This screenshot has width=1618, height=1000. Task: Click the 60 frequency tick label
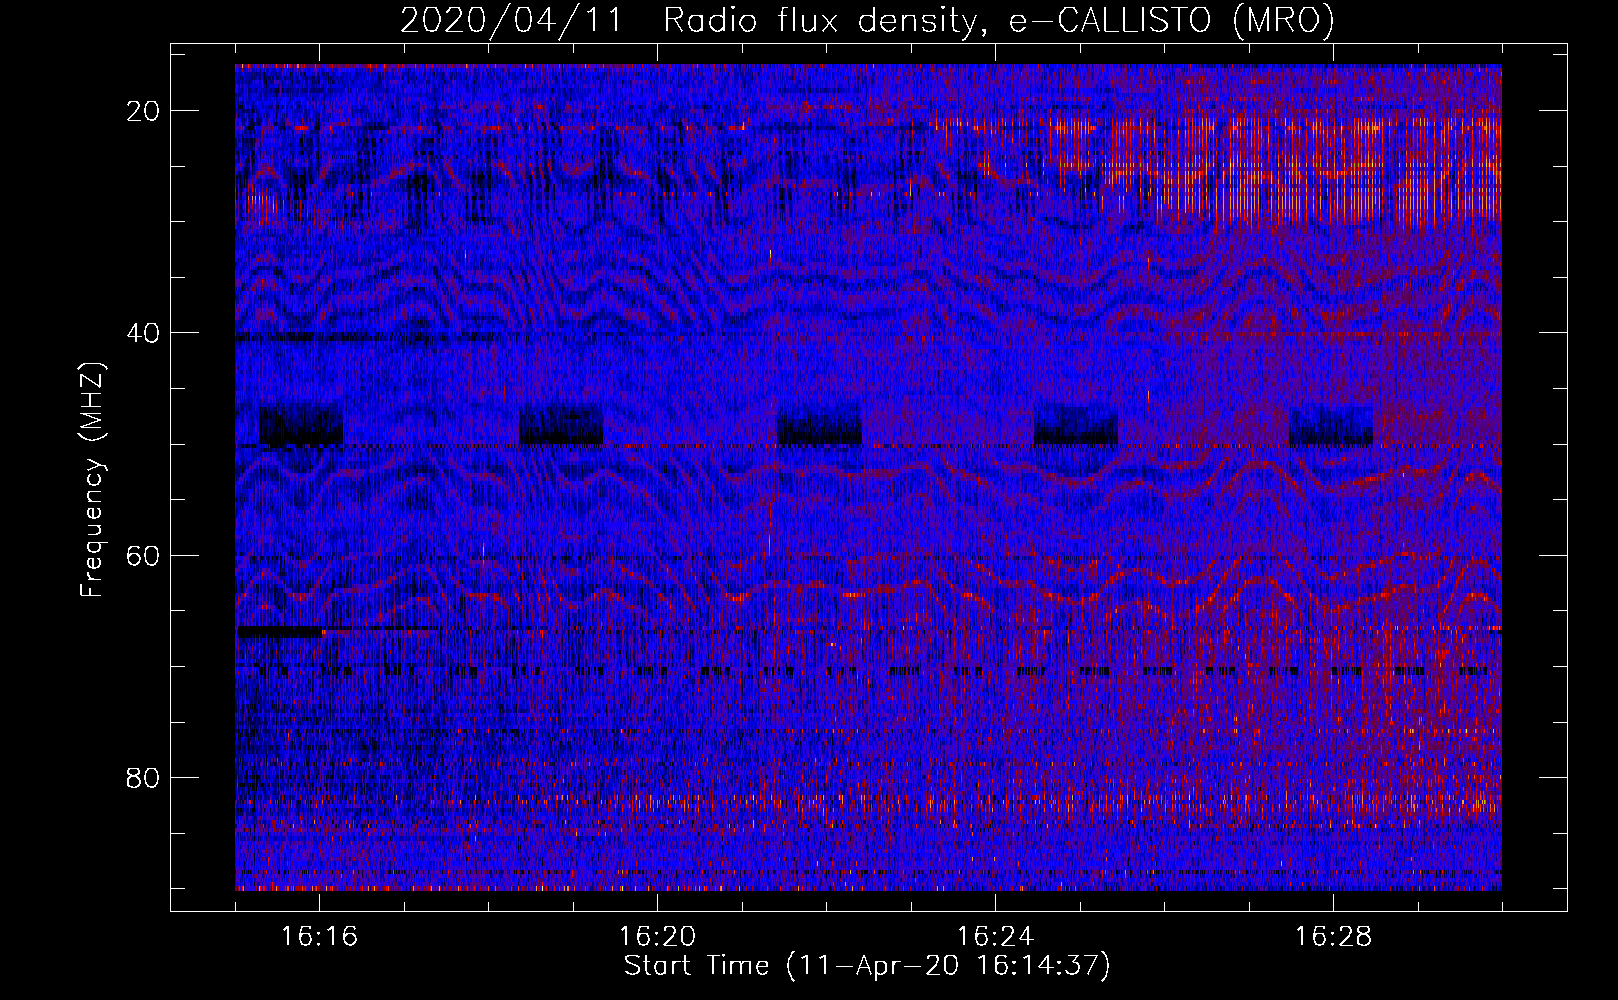pyautogui.click(x=143, y=555)
